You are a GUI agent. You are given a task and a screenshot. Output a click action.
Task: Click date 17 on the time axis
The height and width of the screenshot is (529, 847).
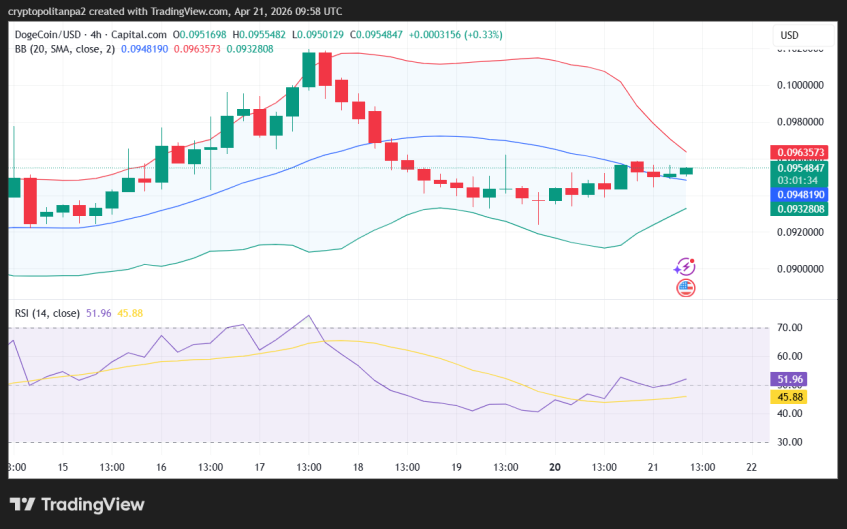coord(259,467)
